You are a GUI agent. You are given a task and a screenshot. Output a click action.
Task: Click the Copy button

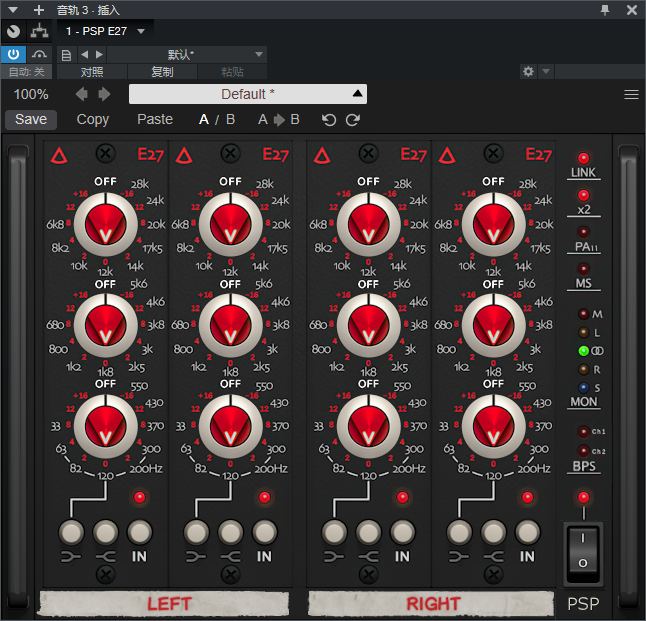(x=93, y=120)
